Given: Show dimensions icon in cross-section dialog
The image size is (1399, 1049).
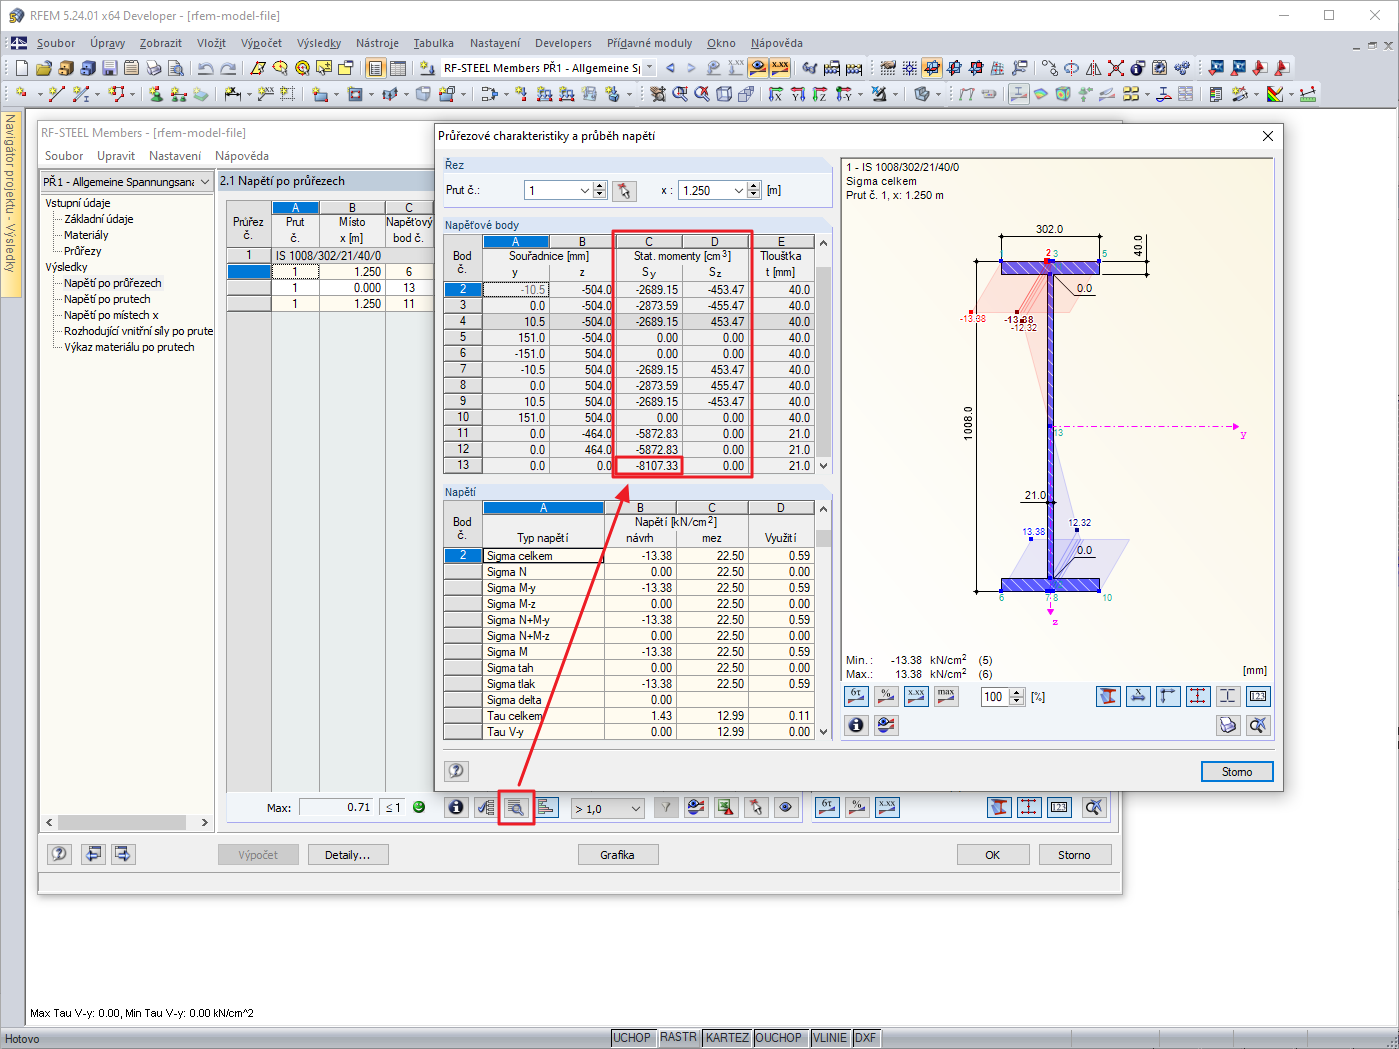Looking at the screenshot, I should [1198, 696].
